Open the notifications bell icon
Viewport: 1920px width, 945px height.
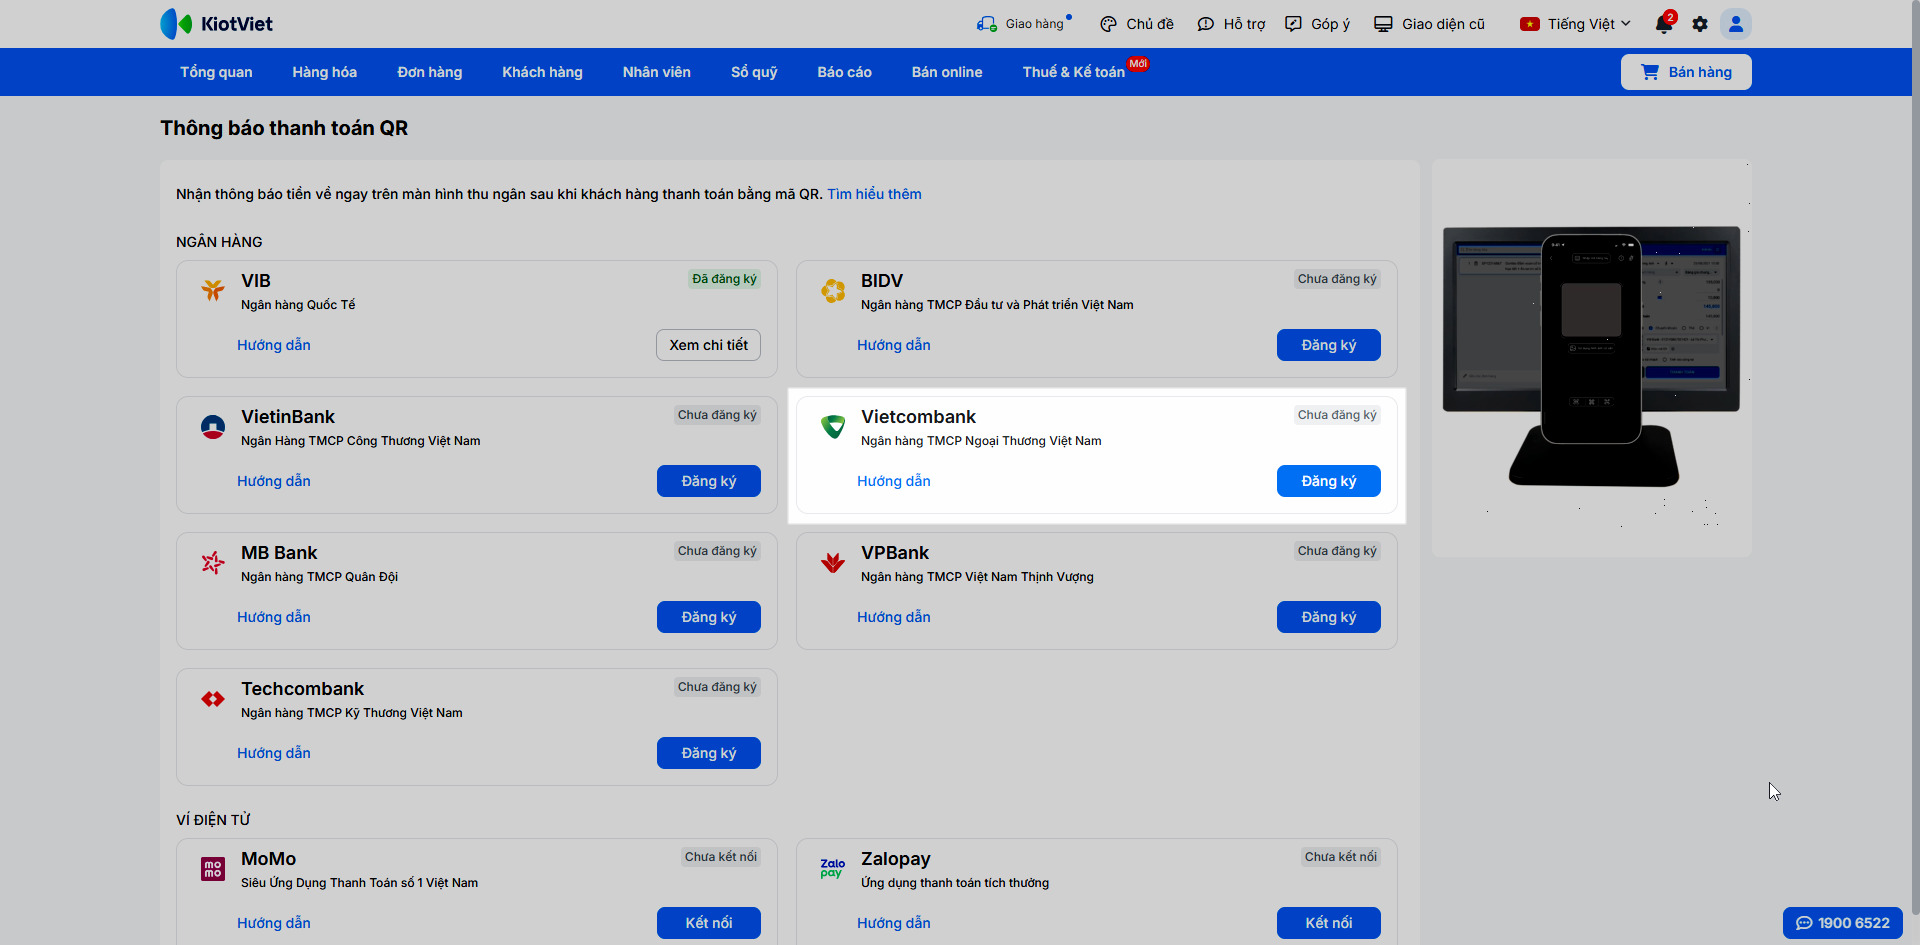(1664, 24)
